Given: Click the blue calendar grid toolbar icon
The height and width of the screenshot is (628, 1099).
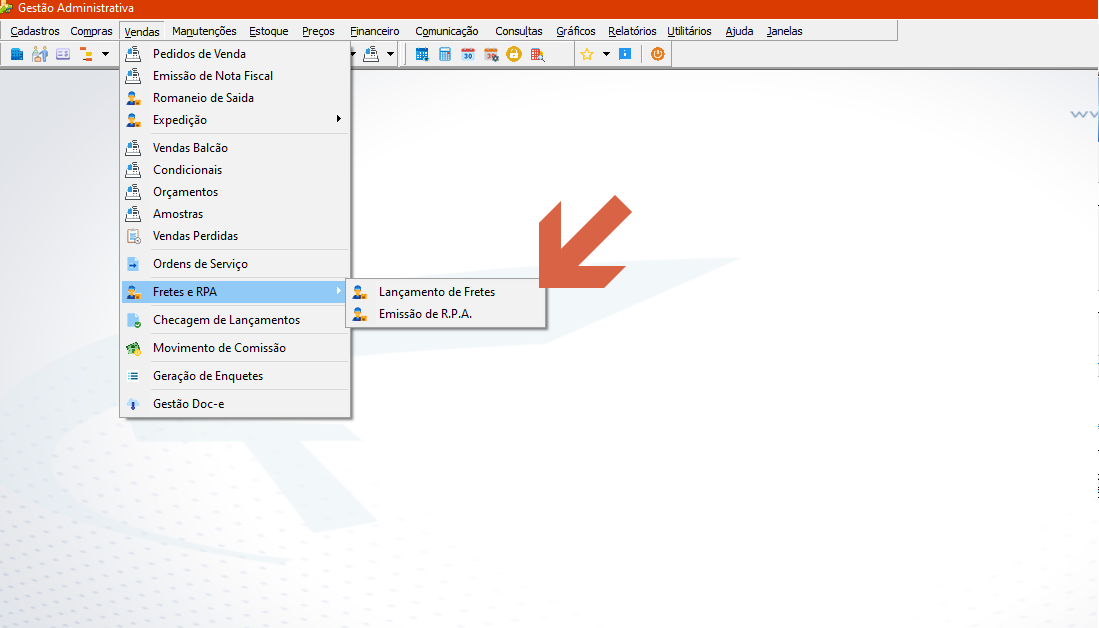Looking at the screenshot, I should [x=422, y=54].
